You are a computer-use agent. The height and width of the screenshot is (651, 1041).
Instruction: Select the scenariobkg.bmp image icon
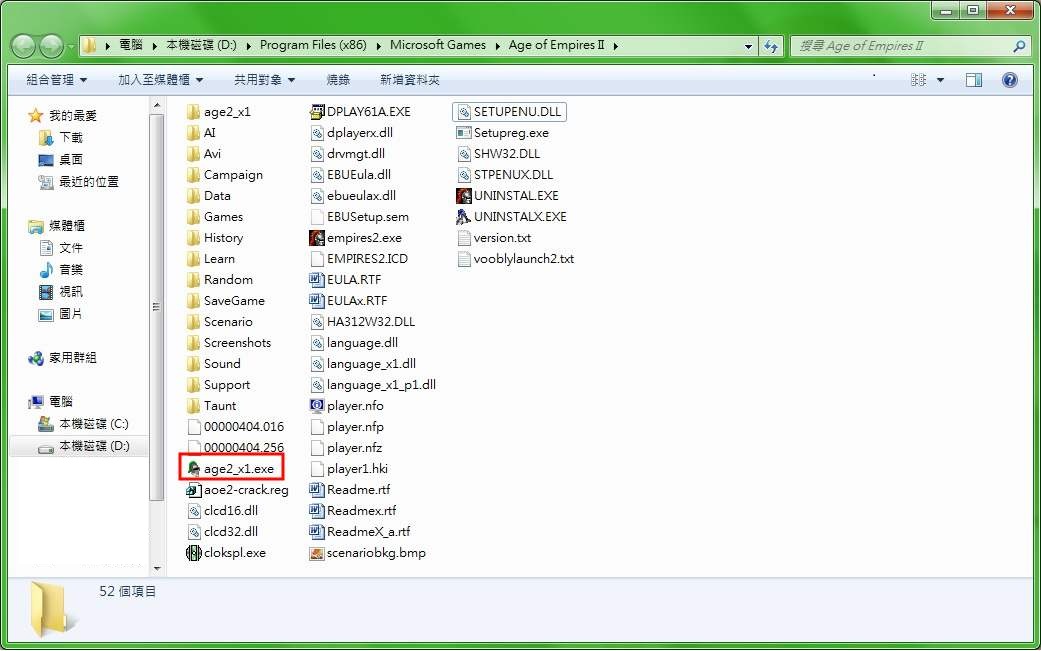pos(317,553)
